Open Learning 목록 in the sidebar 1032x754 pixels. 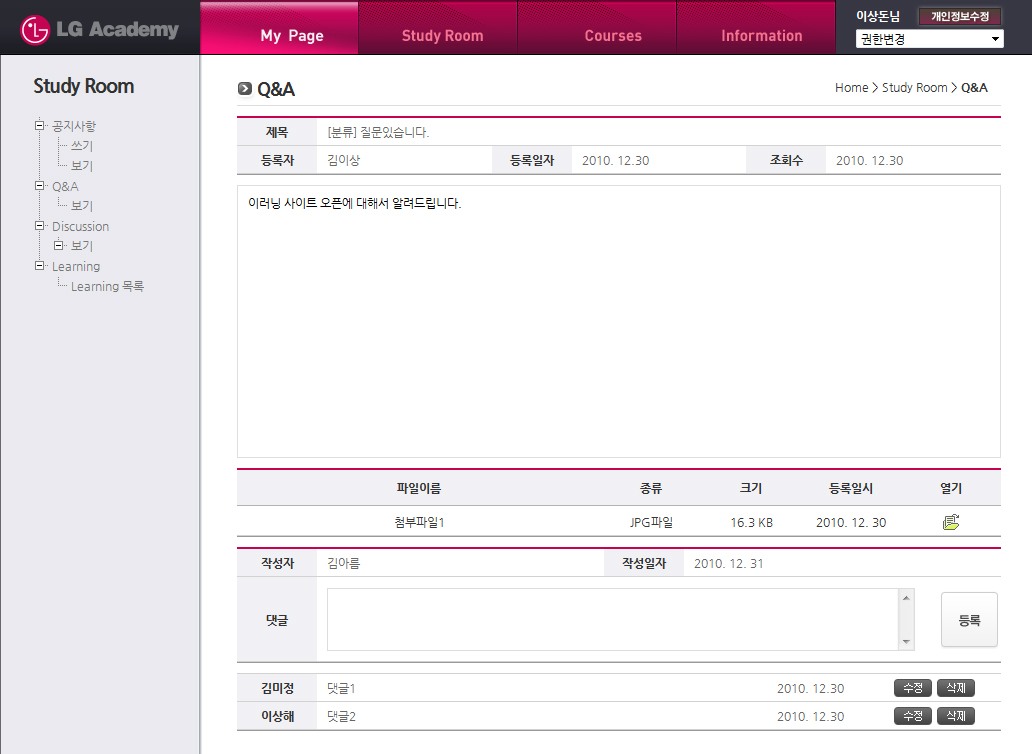(107, 286)
